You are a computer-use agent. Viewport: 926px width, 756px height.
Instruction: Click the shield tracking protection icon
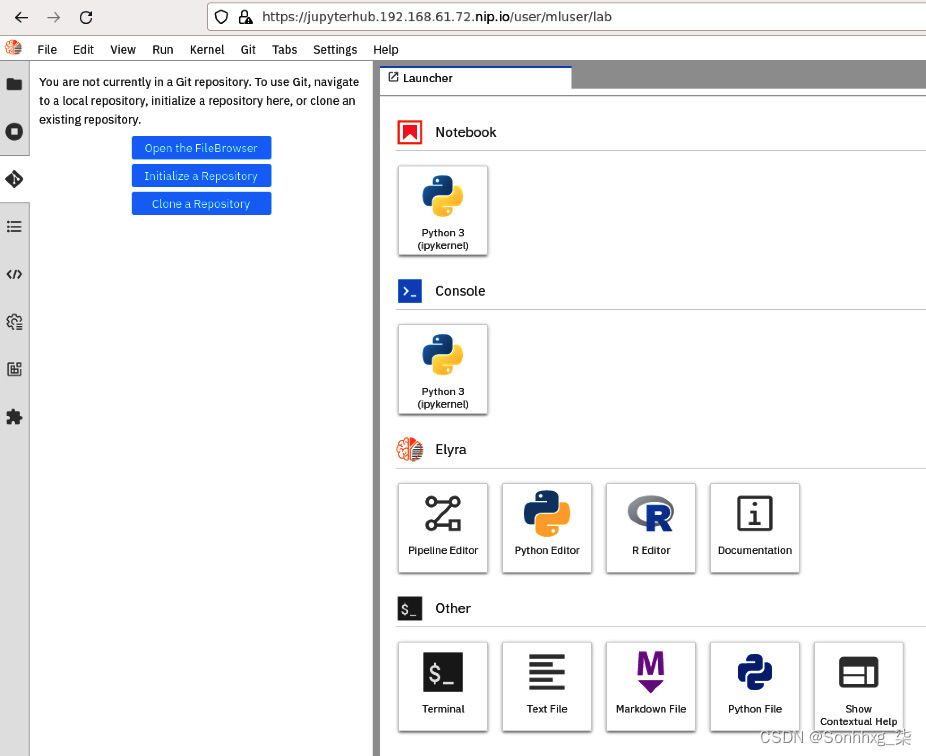(x=221, y=17)
